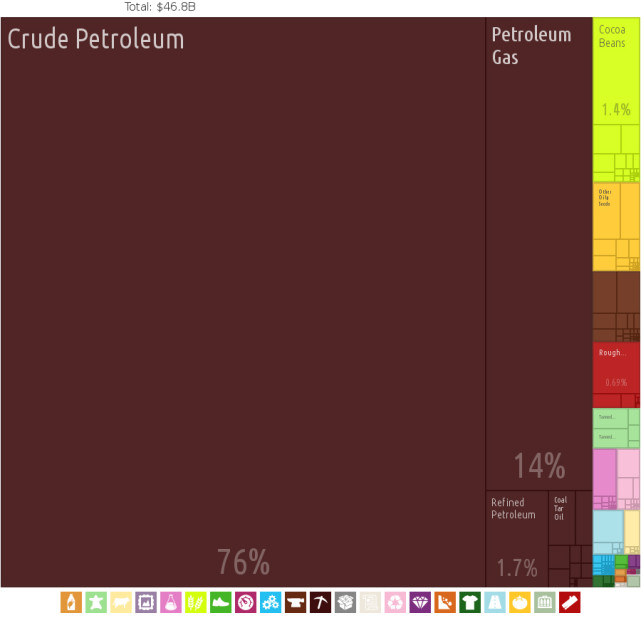Image resolution: width=641 pixels, height=618 pixels.
Task: Select the dark pickaxe mineral category icon
Action: click(x=320, y=602)
